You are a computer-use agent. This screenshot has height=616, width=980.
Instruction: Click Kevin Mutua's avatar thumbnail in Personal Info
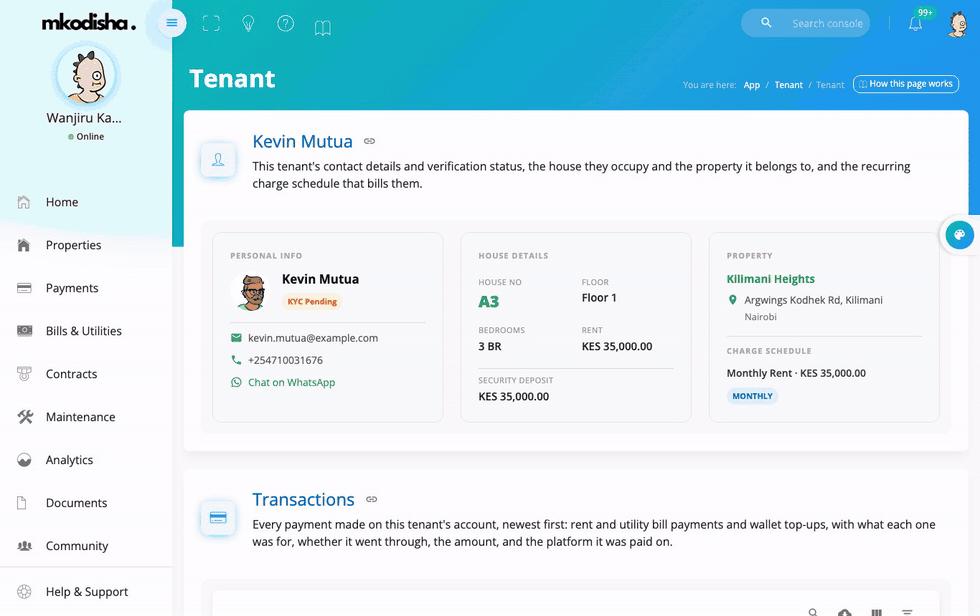251,292
